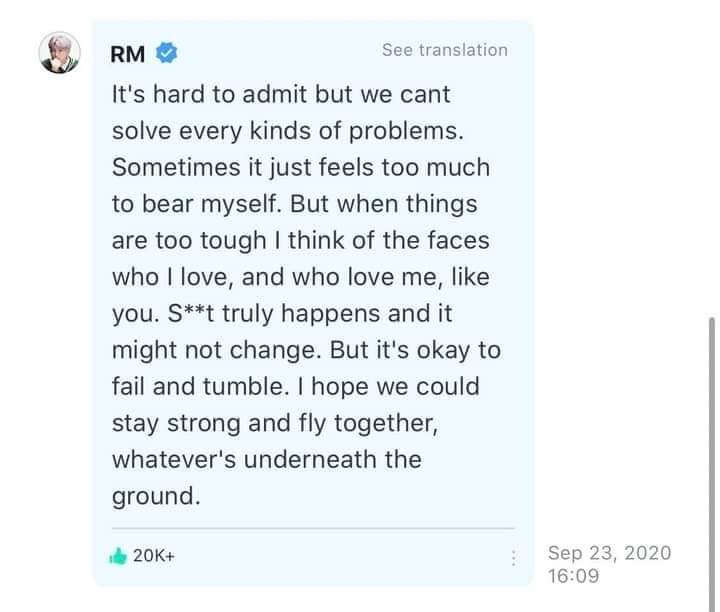Viewport: 720px width, 612px height.
Task: Click the line "might not change. But it's okay to"
Action: tap(306, 350)
